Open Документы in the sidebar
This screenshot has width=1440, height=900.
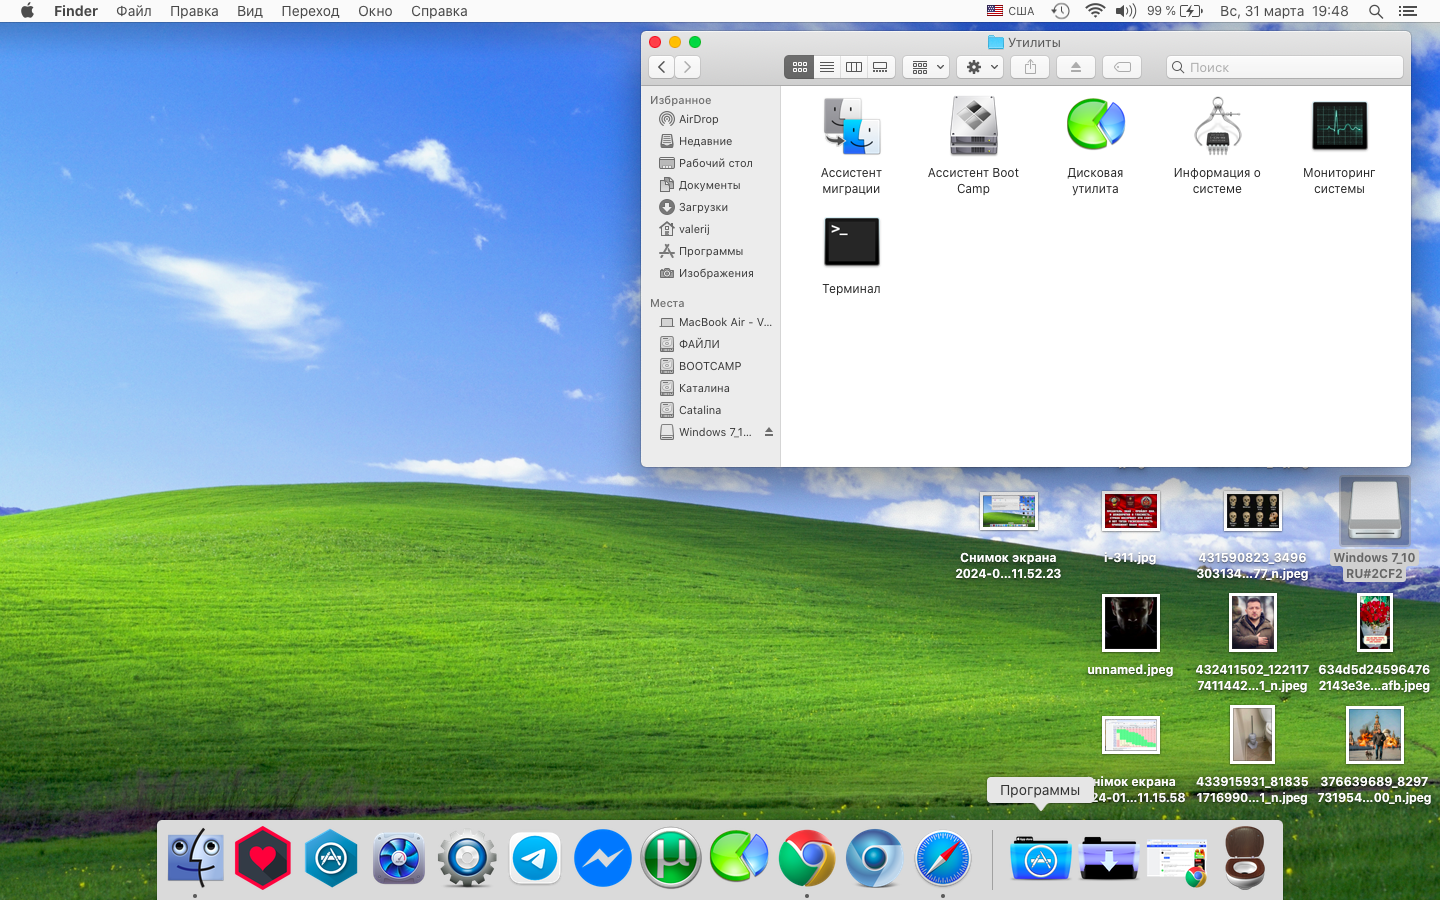(x=711, y=185)
